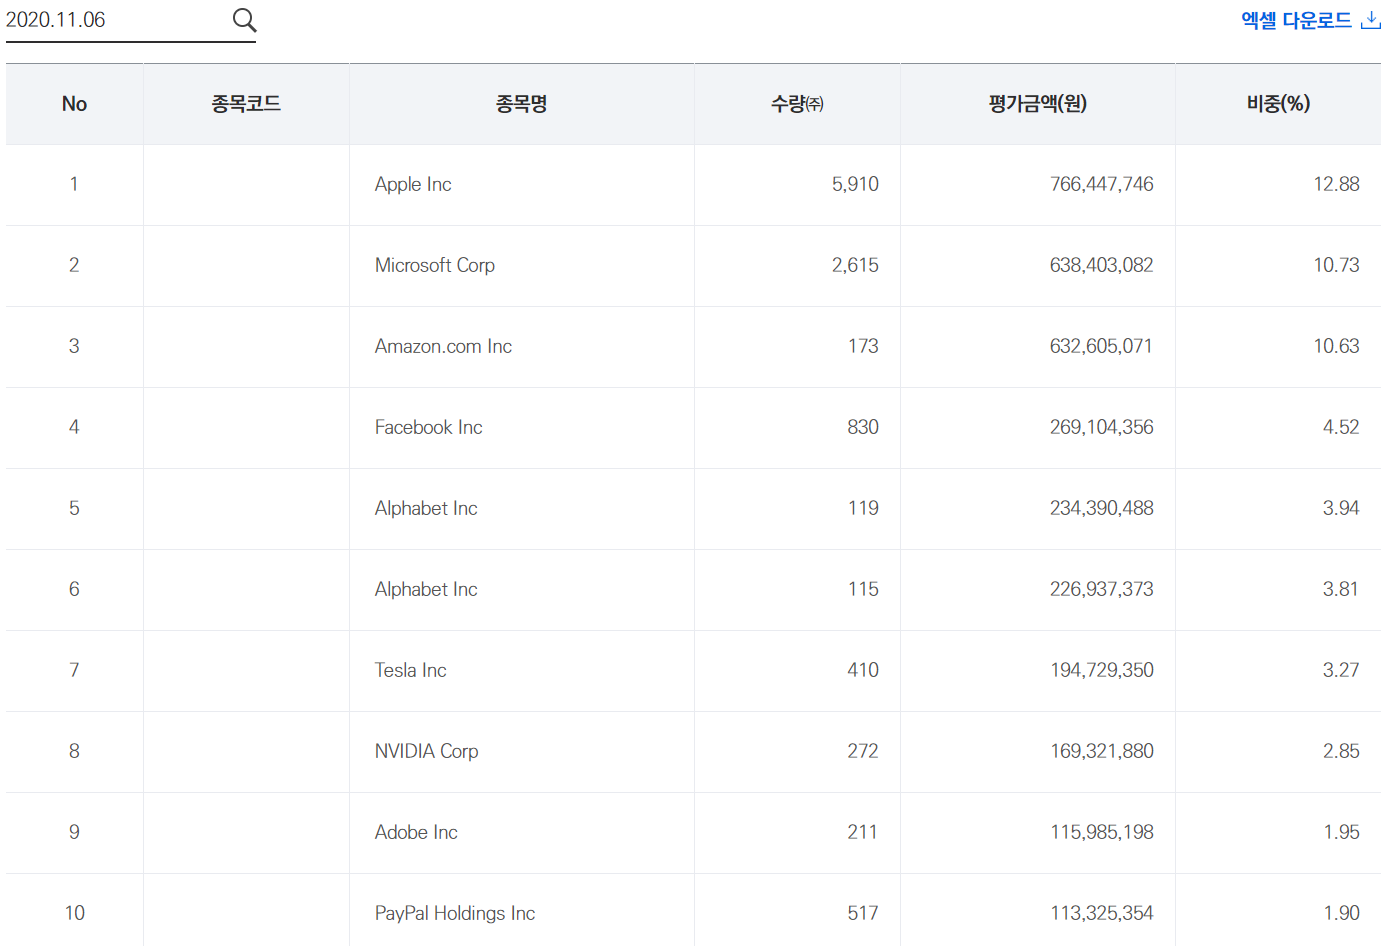
Task: Click PayPal's quantity 517
Action: click(x=863, y=913)
